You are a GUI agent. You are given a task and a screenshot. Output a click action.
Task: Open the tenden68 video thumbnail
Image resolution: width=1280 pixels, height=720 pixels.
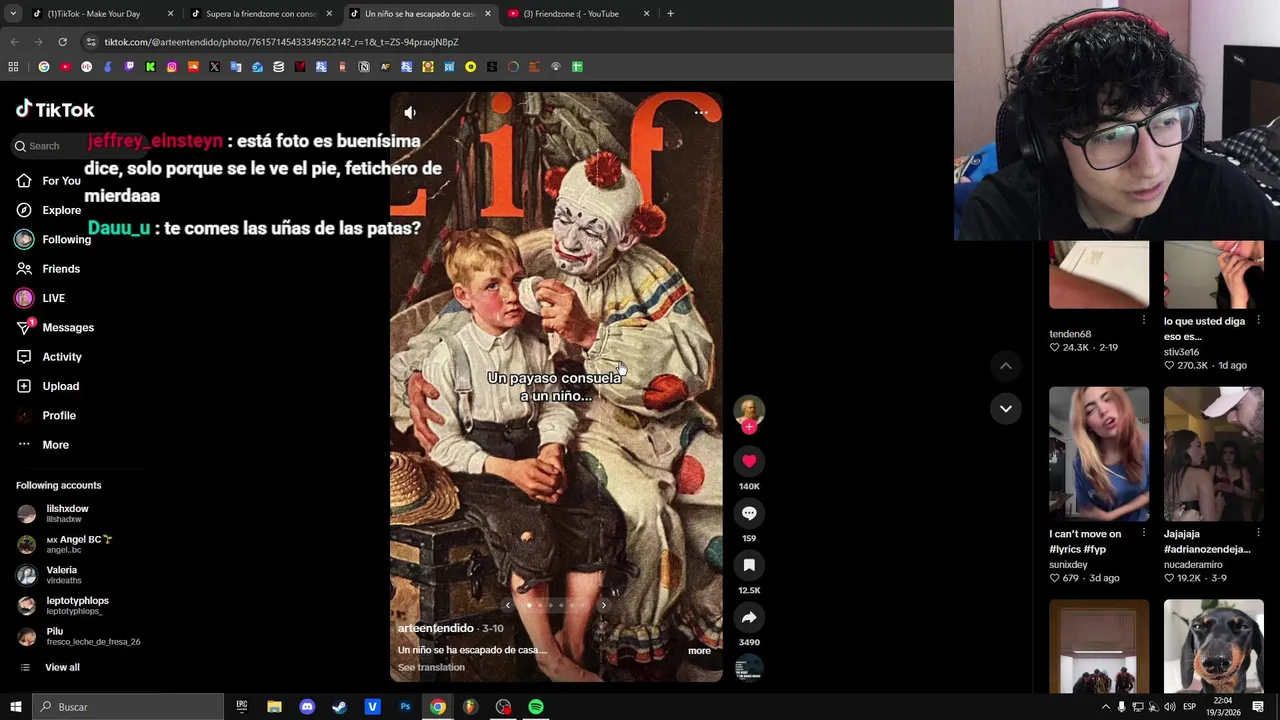tap(1099, 275)
